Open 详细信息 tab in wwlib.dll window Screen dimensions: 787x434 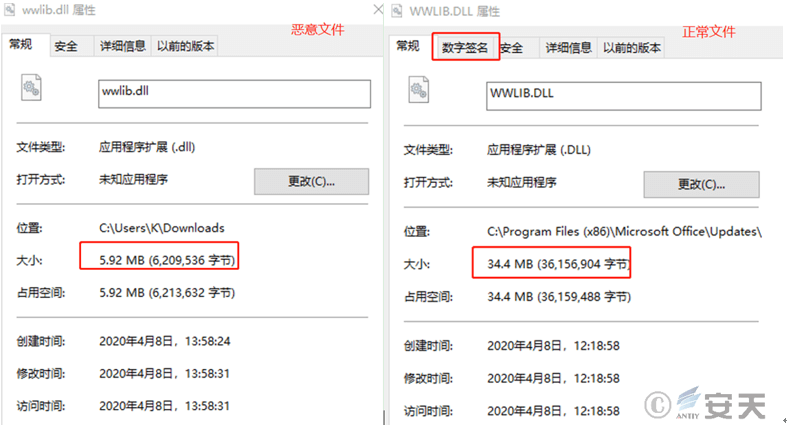[x=122, y=47]
